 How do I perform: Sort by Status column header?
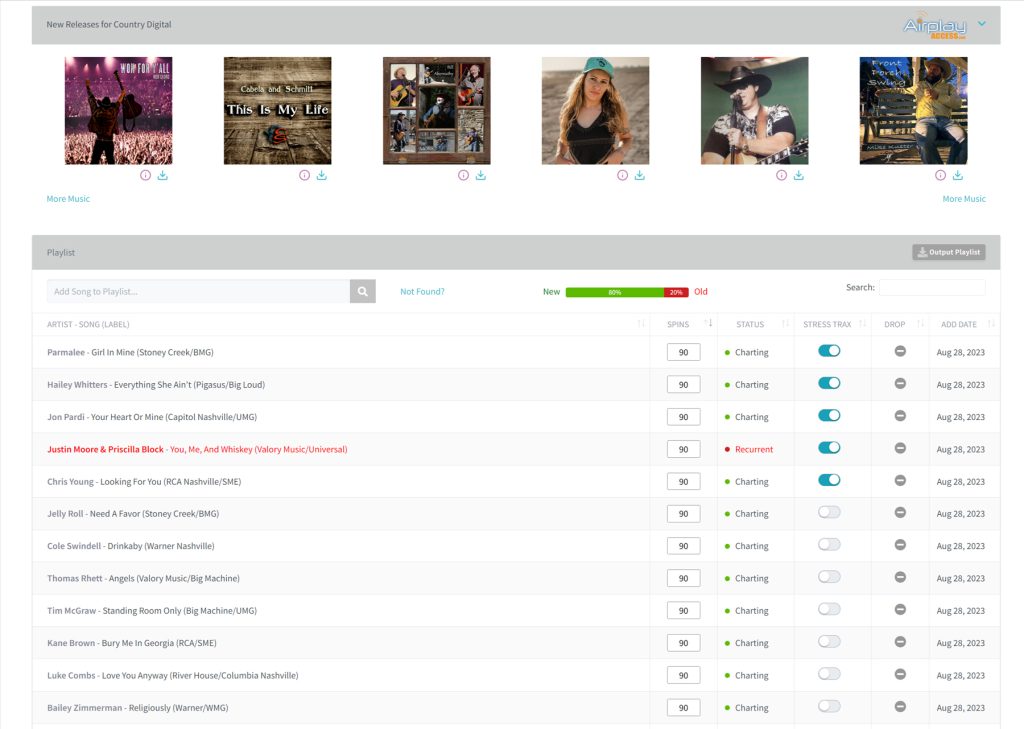point(750,324)
